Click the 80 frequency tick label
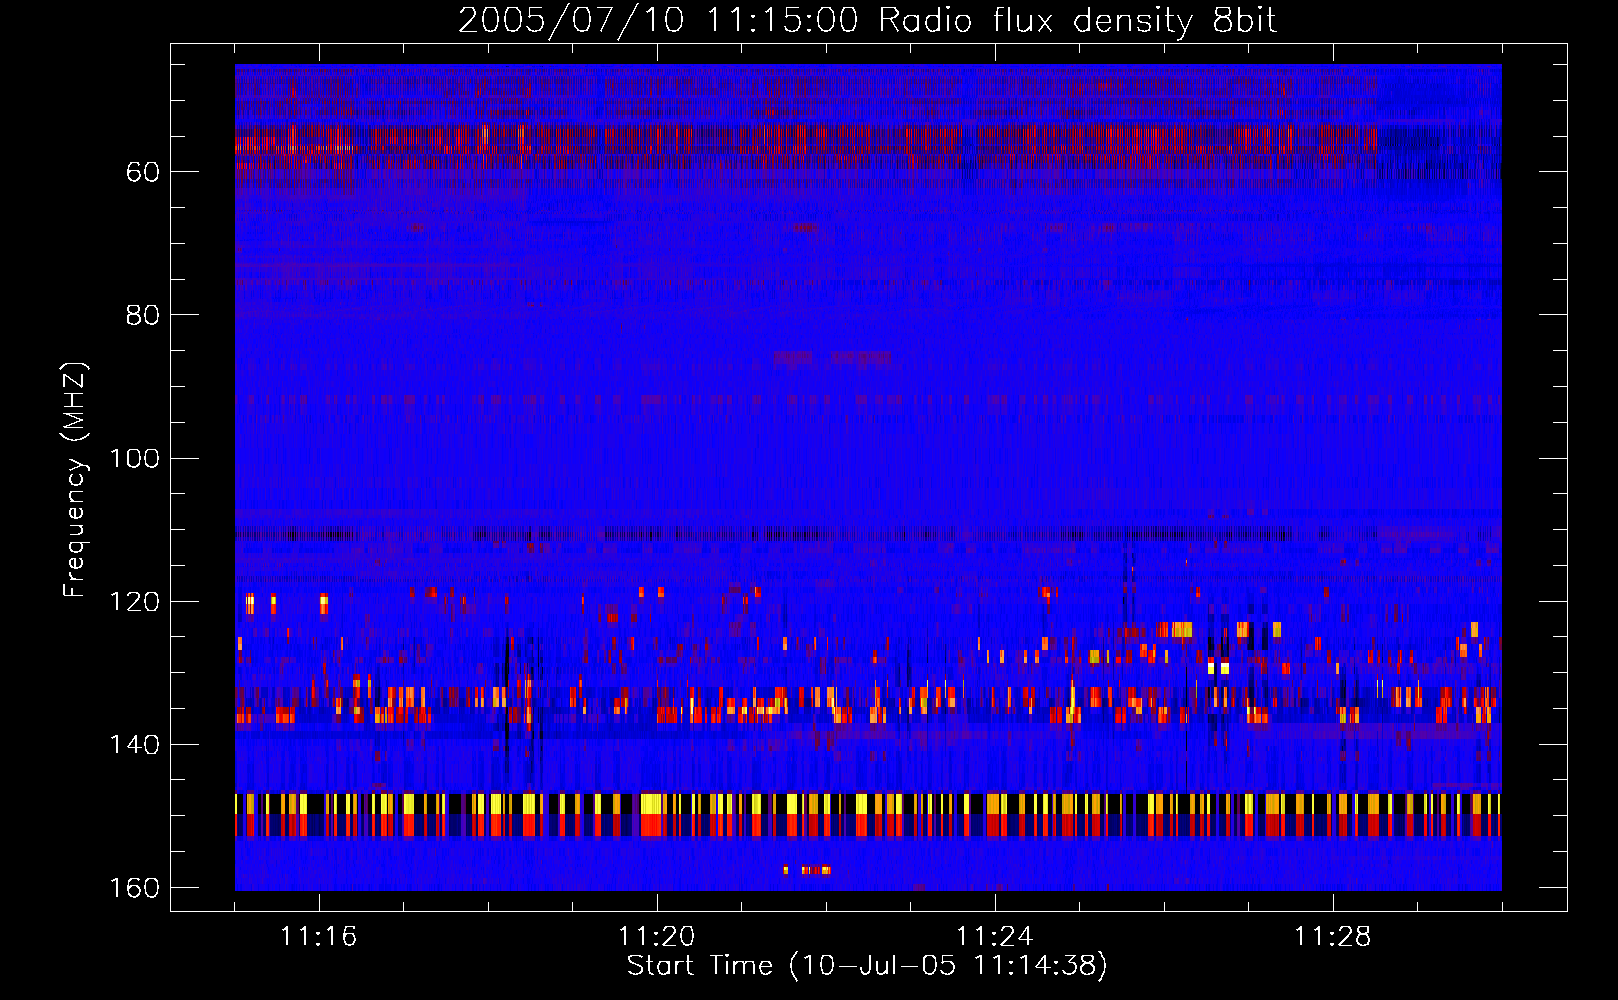The width and height of the screenshot is (1618, 1000). pyautogui.click(x=143, y=315)
